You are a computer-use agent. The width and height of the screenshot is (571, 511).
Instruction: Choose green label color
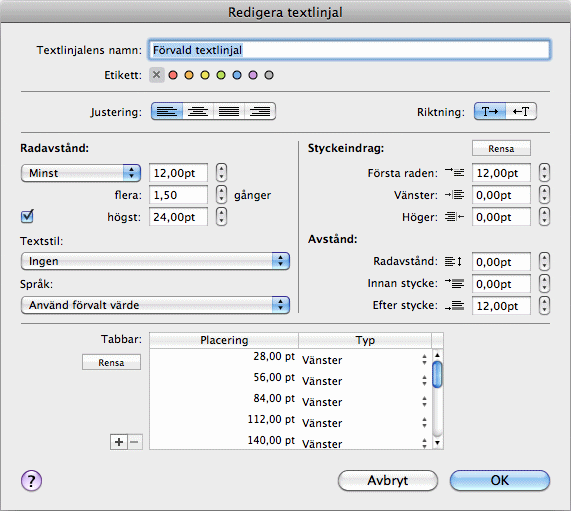pos(221,75)
